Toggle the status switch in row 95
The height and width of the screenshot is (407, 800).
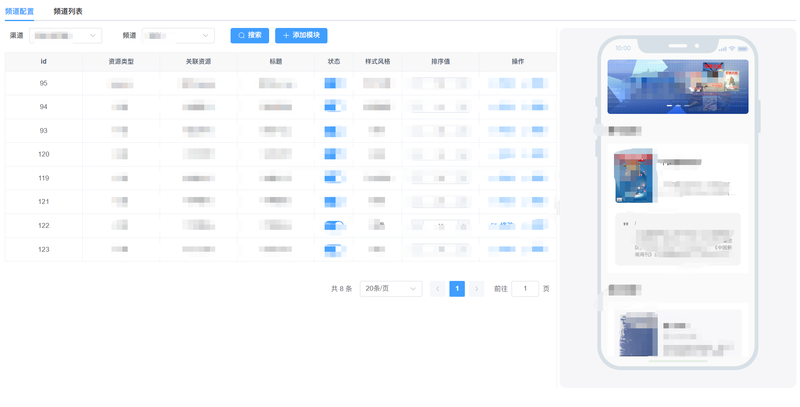tap(335, 83)
